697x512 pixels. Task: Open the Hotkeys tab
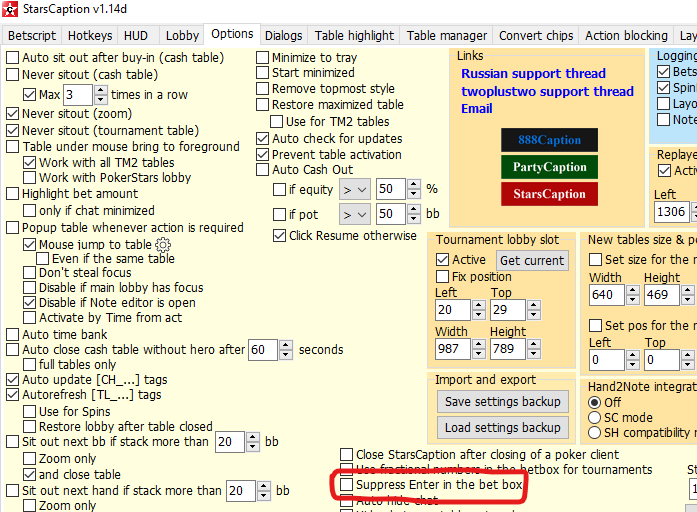(x=90, y=36)
